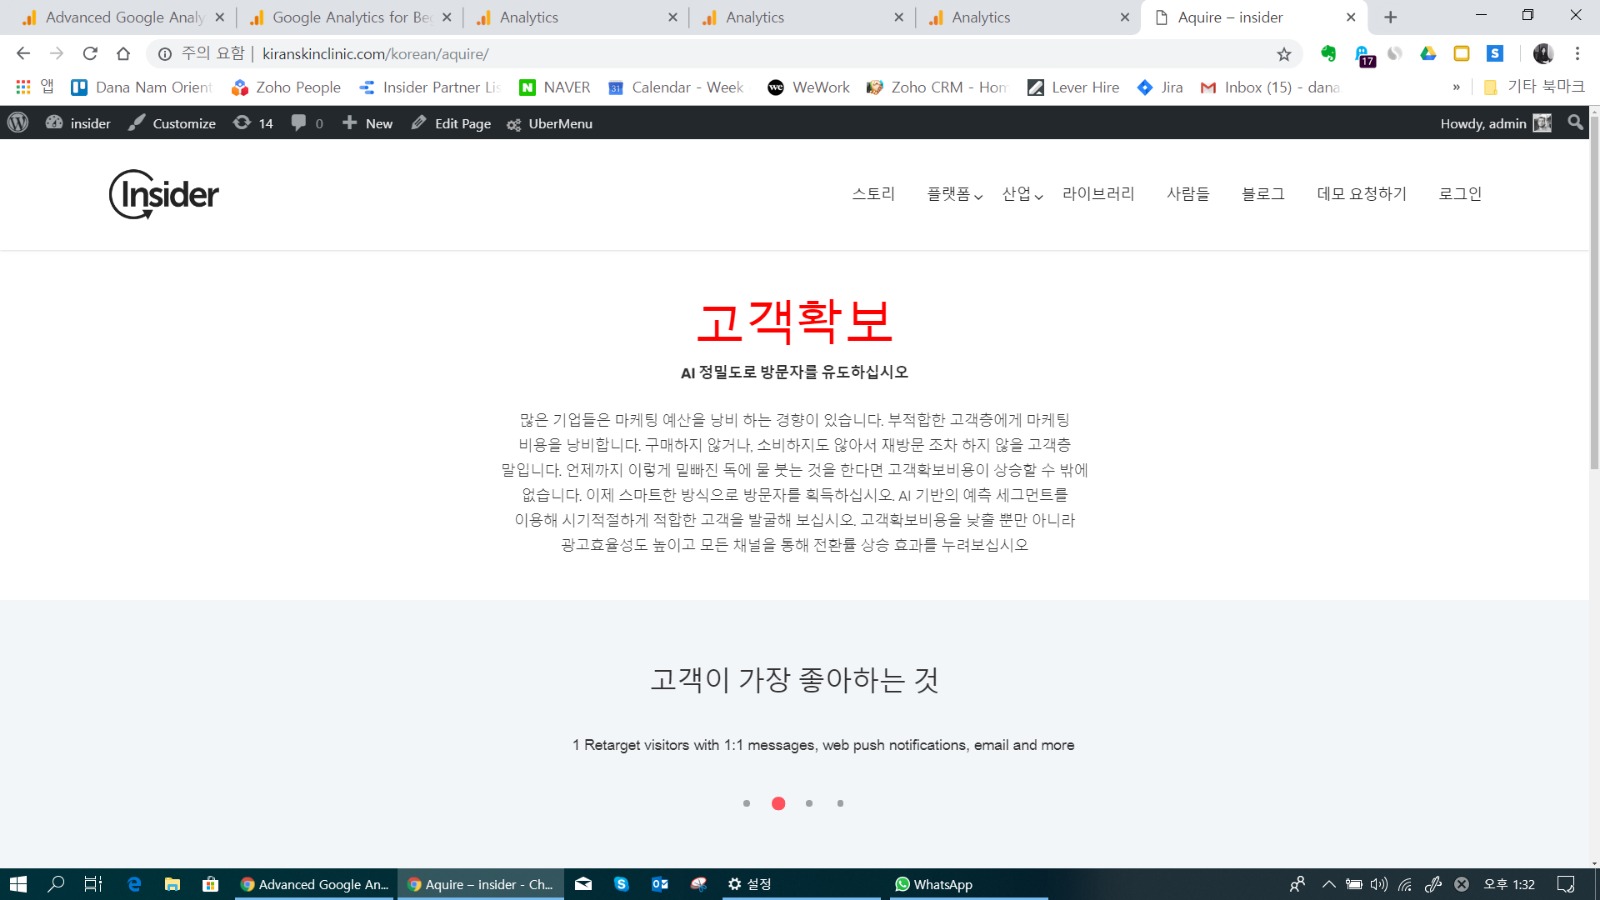Click the 데모 요청하기 link
Viewport: 1600px width, 900px height.
[1361, 194]
